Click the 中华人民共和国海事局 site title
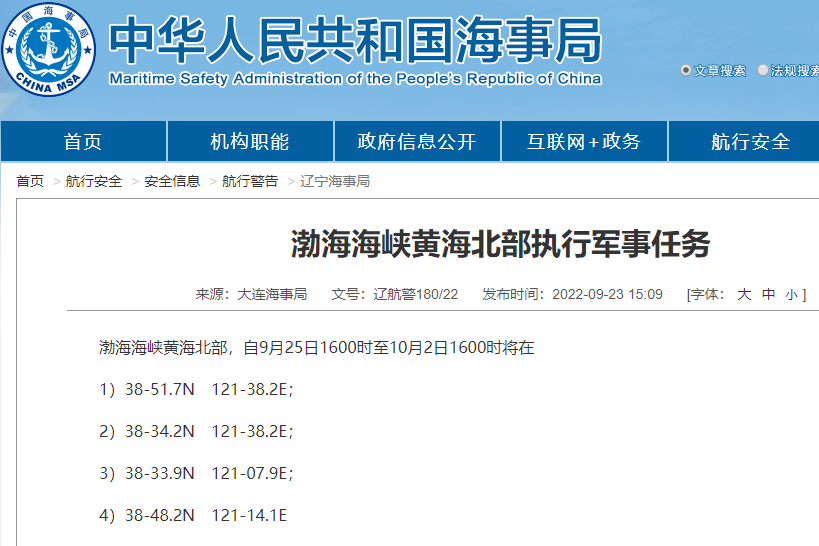This screenshot has height=546, width=819. 355,40
